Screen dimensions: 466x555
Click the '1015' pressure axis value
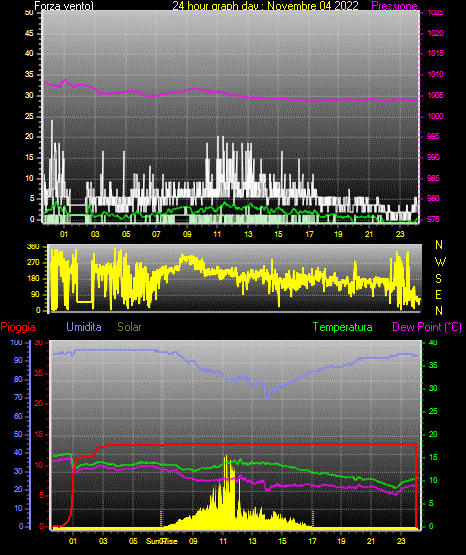(436, 53)
